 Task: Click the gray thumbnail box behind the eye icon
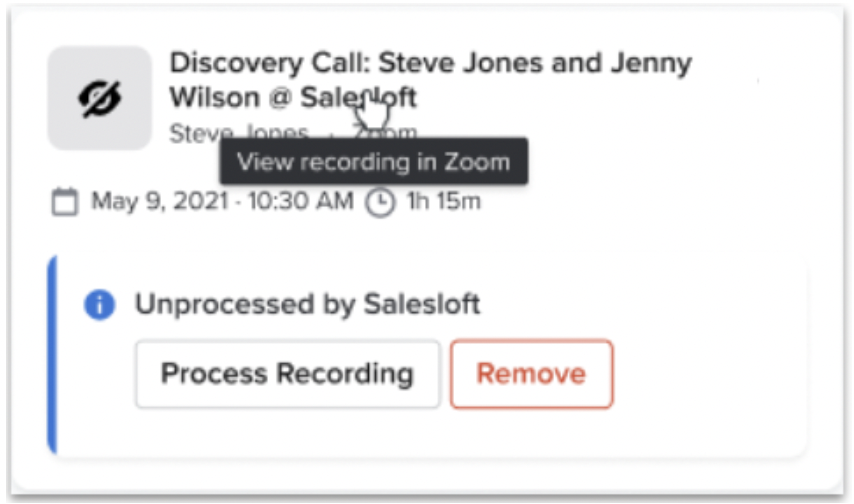click(100, 98)
